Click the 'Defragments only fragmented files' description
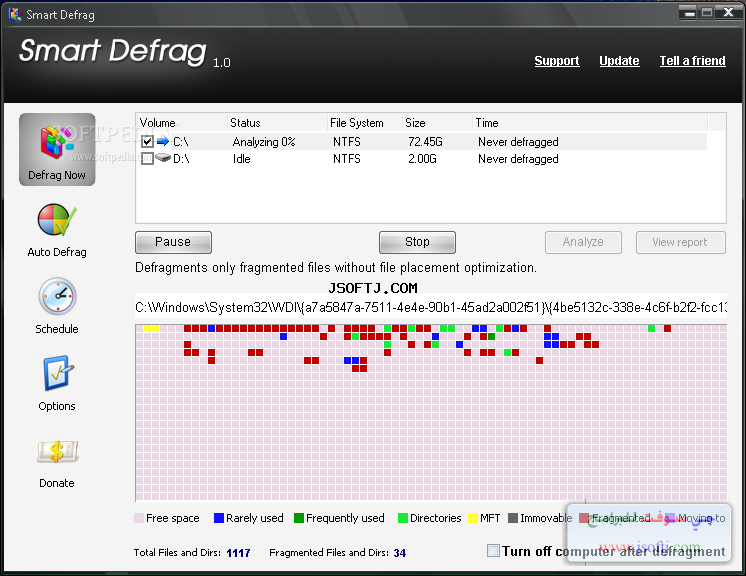Viewport: 746px width, 576px height. coord(336,268)
